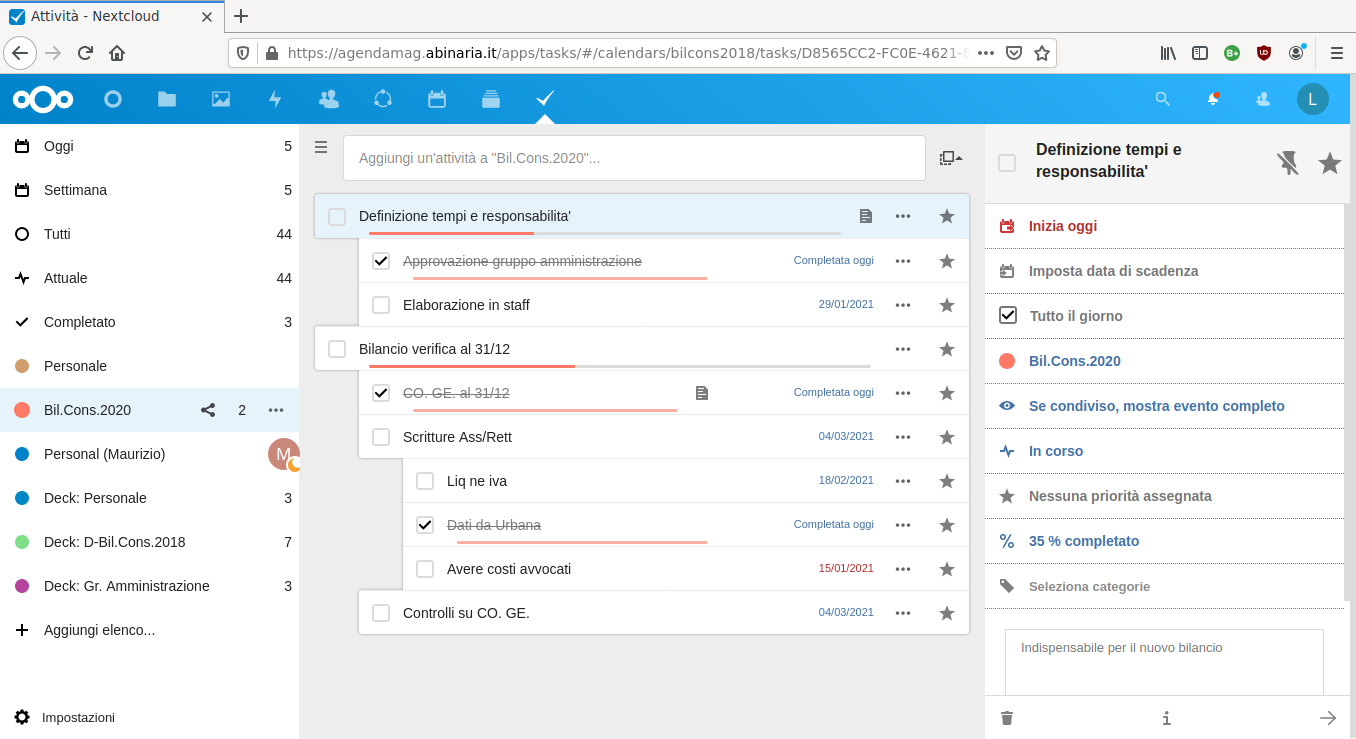The height and width of the screenshot is (739, 1356).
Task: Click the M avatar on Personal (Maurizio)
Action: point(284,454)
